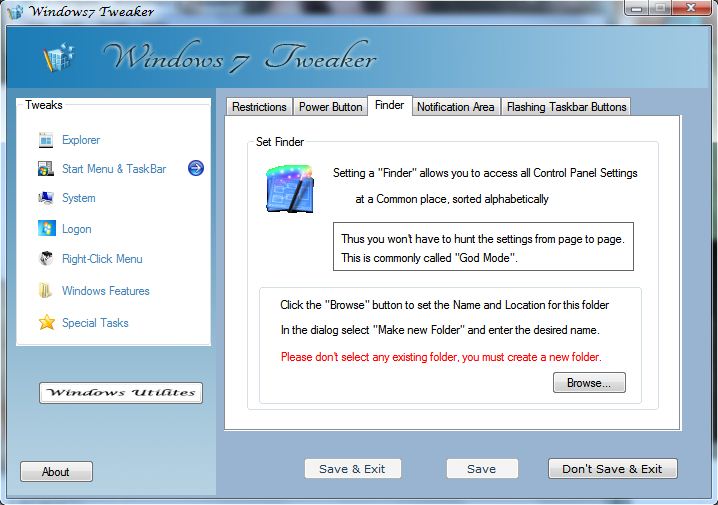Click the title bar application icon
This screenshot has height=505, width=718.
coord(16,11)
